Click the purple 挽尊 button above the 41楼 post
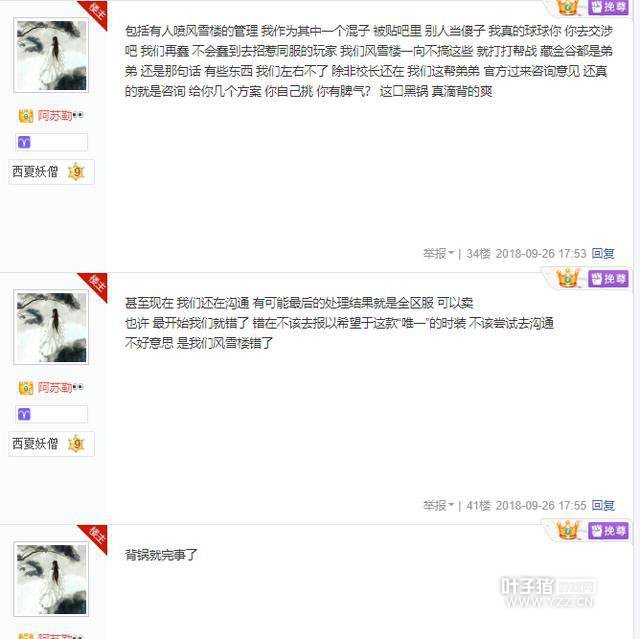Screen dimensions: 640x639 click(608, 279)
